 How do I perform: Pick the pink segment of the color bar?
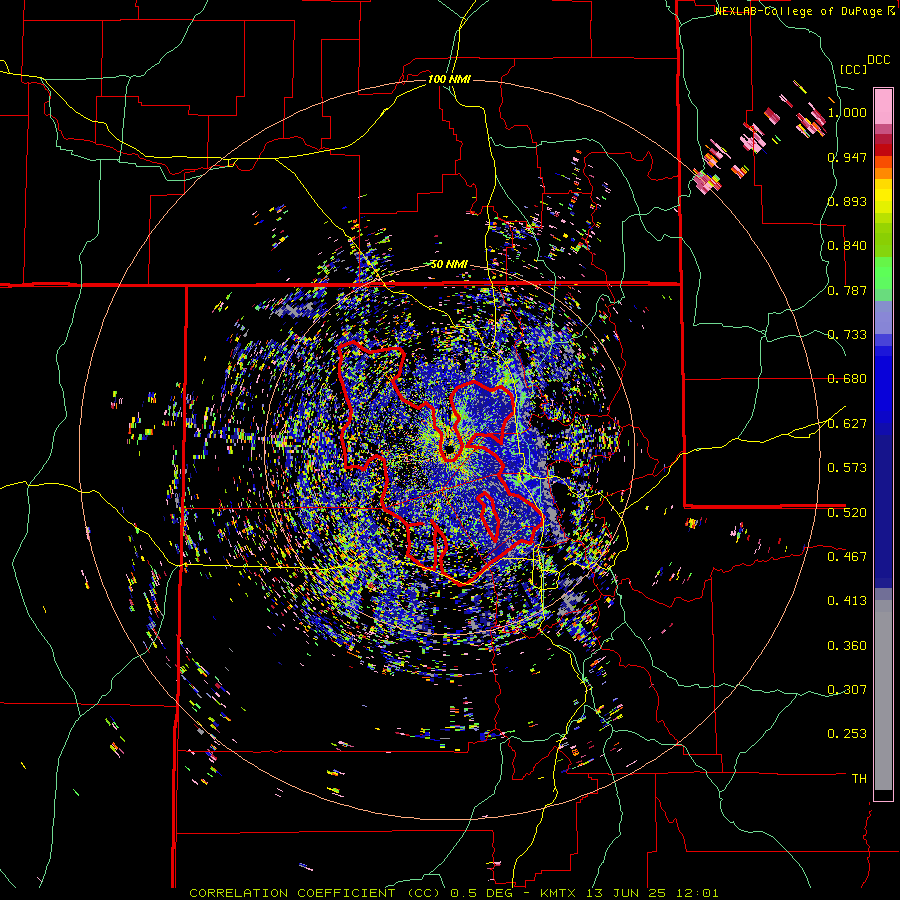(x=883, y=107)
